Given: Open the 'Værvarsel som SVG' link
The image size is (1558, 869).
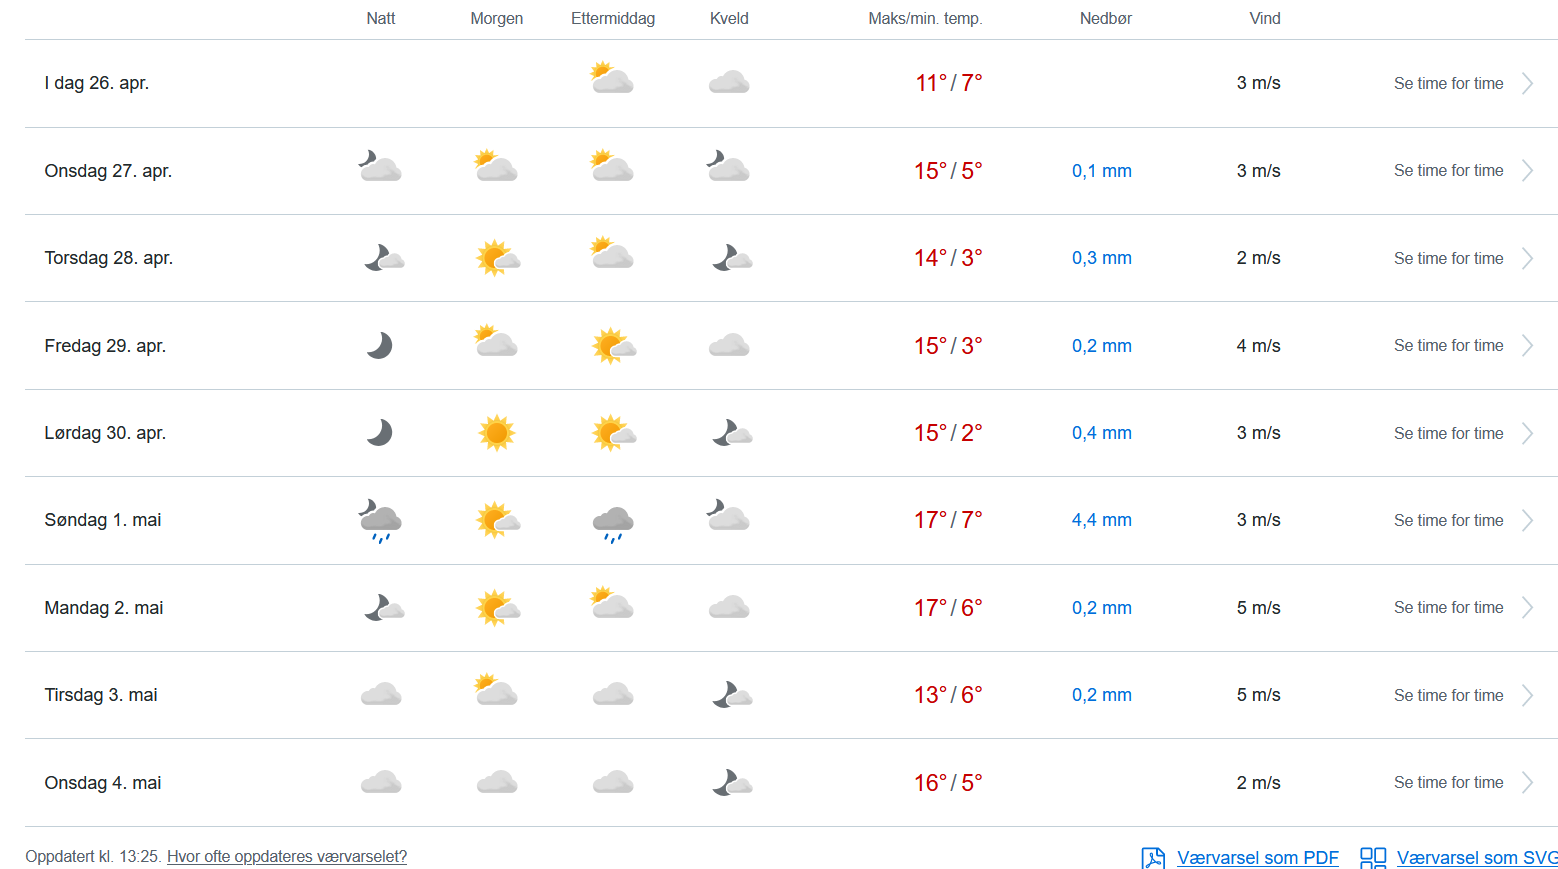Looking at the screenshot, I should pyautogui.click(x=1476, y=858).
